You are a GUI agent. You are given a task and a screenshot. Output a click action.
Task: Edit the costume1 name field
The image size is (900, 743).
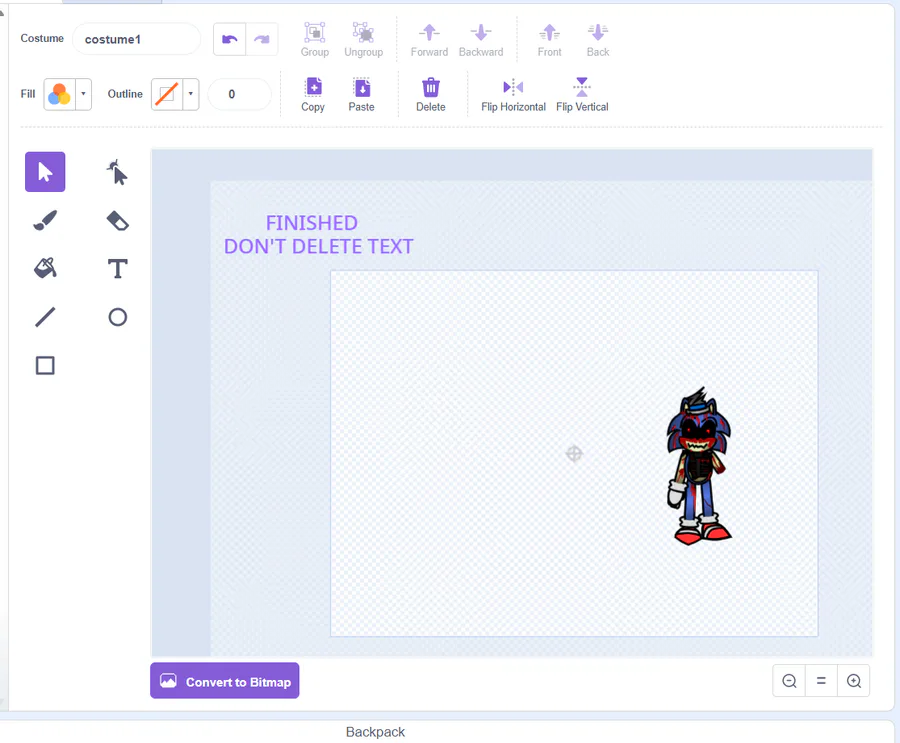[x=137, y=39]
